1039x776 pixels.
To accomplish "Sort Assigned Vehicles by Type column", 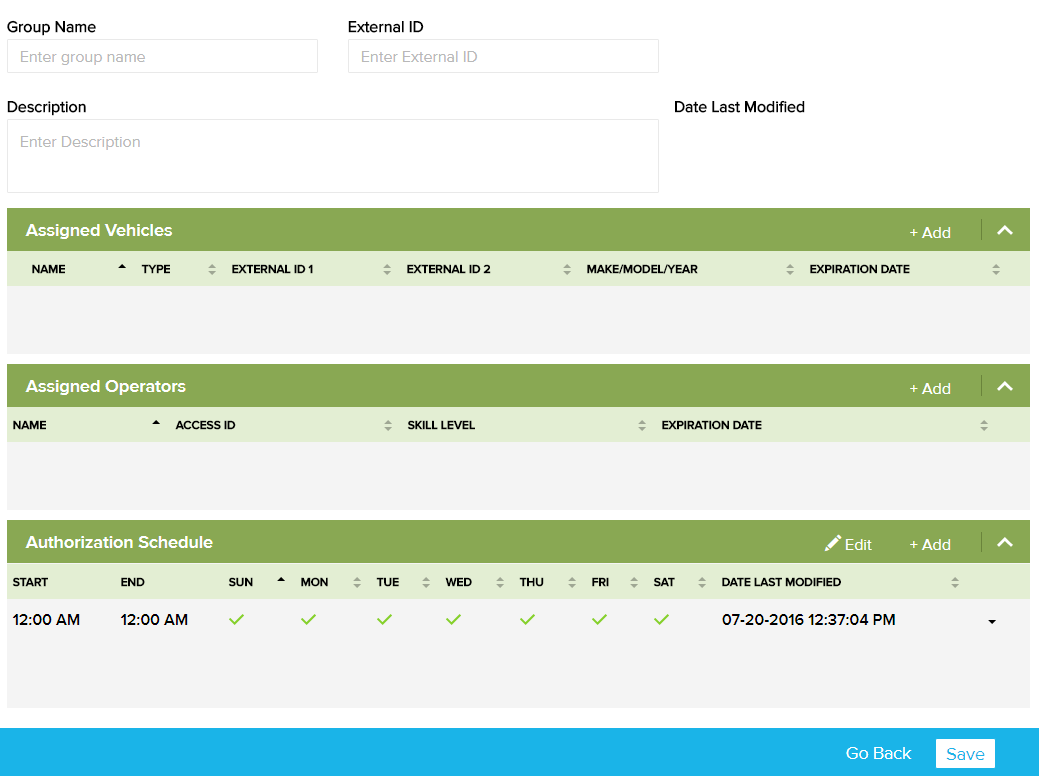I will [x=211, y=269].
